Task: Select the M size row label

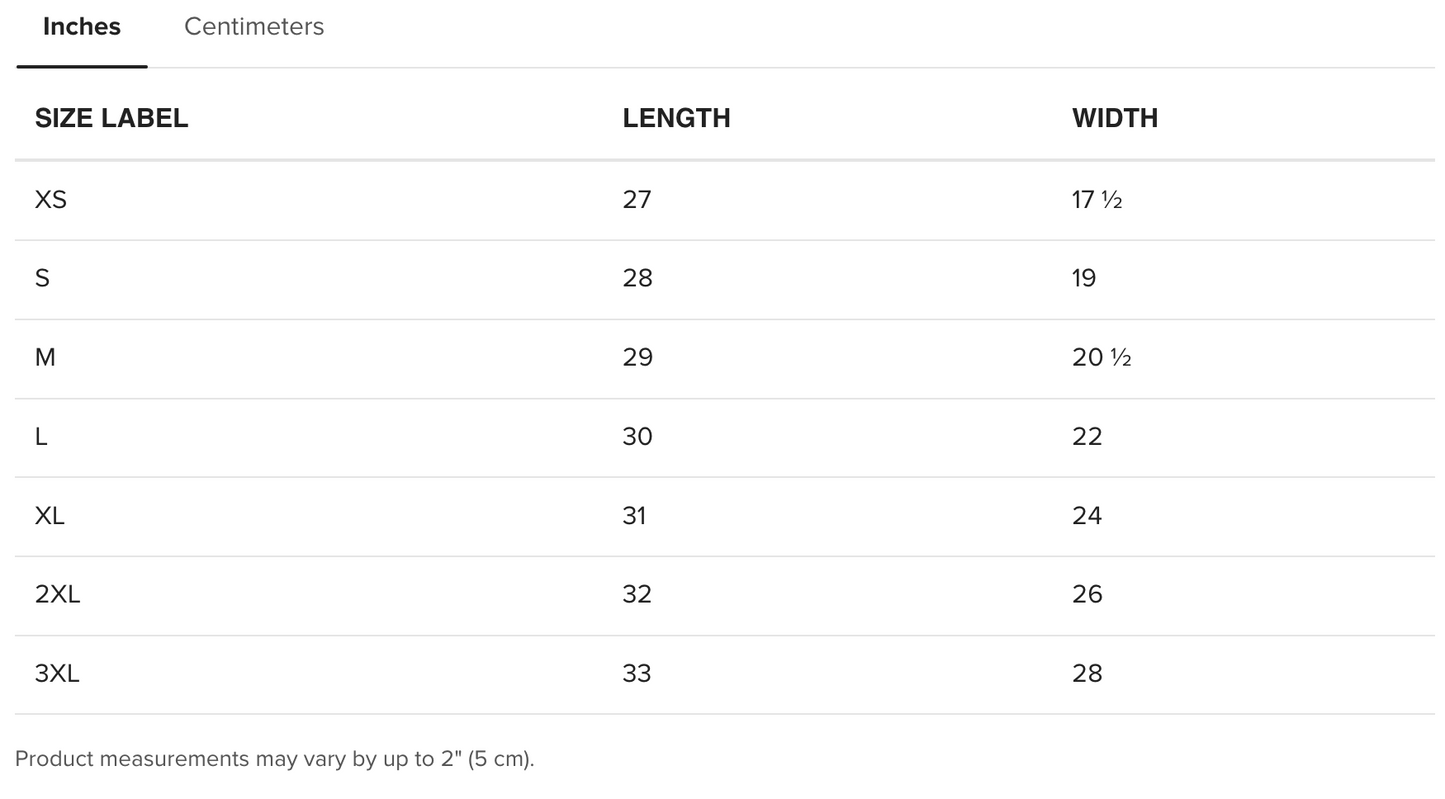Action: coord(45,357)
